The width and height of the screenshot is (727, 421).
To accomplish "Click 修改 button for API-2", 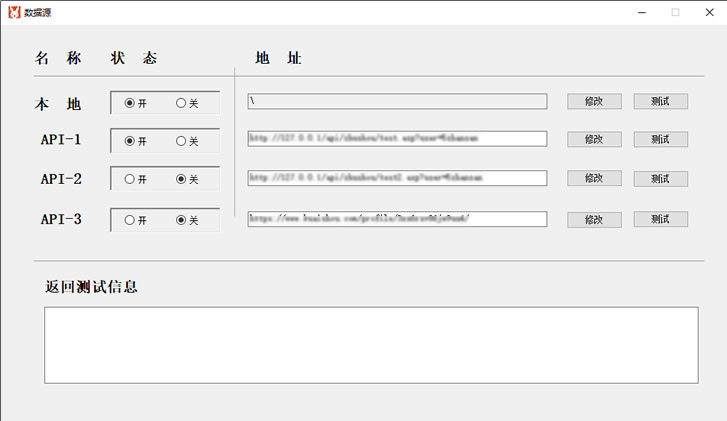I will 594,178.
